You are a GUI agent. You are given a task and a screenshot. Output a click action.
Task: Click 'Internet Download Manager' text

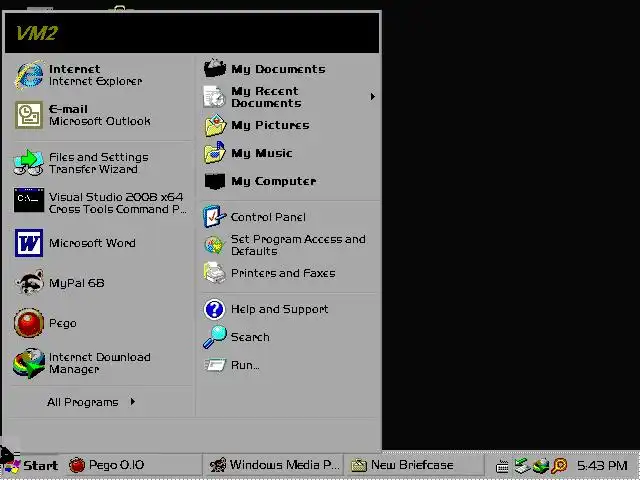pyautogui.click(x=100, y=363)
